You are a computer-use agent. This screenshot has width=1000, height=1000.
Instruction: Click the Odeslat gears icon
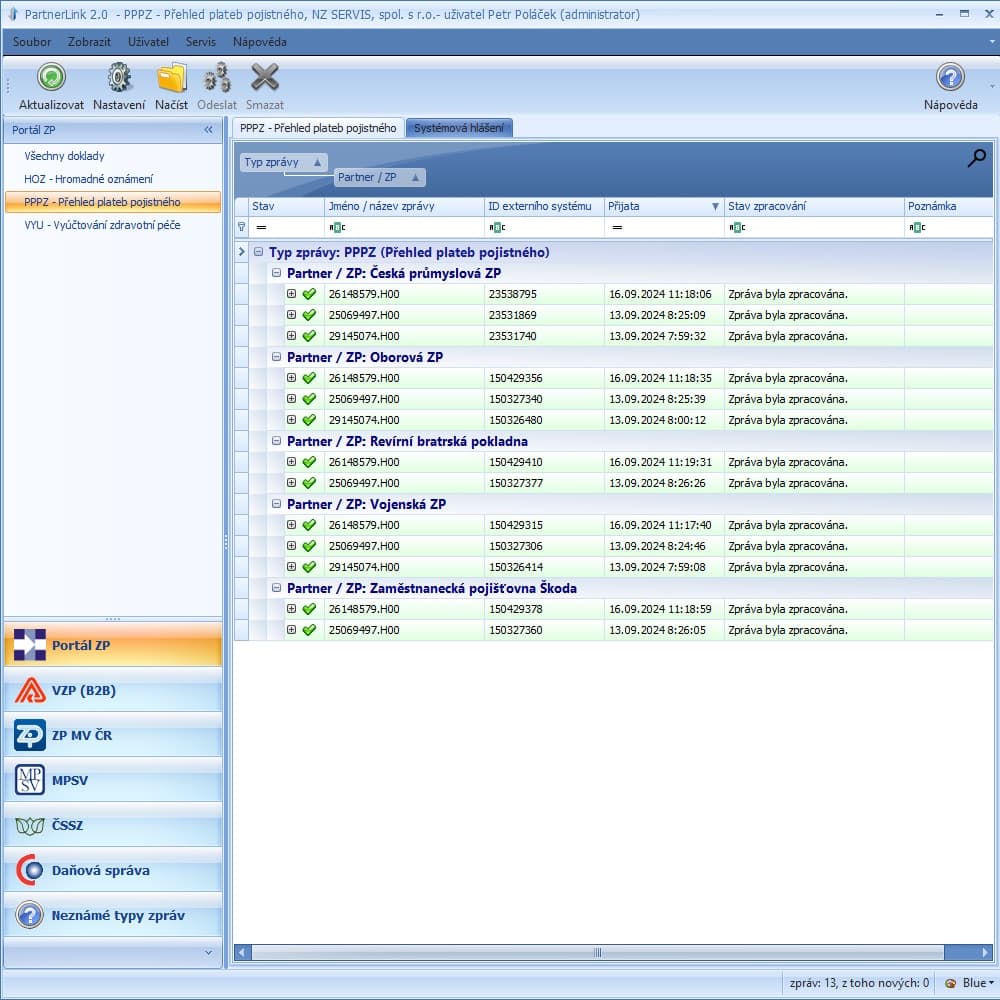217,78
